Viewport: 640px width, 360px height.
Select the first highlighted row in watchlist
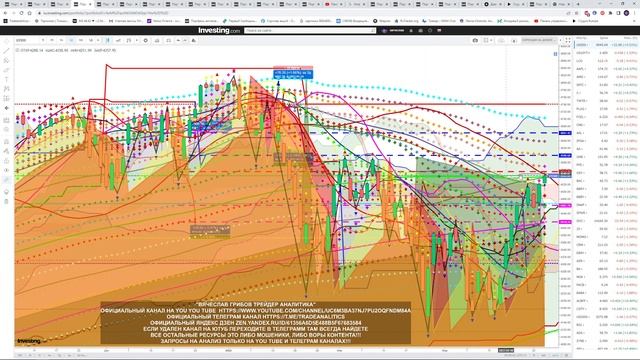[x=607, y=45]
